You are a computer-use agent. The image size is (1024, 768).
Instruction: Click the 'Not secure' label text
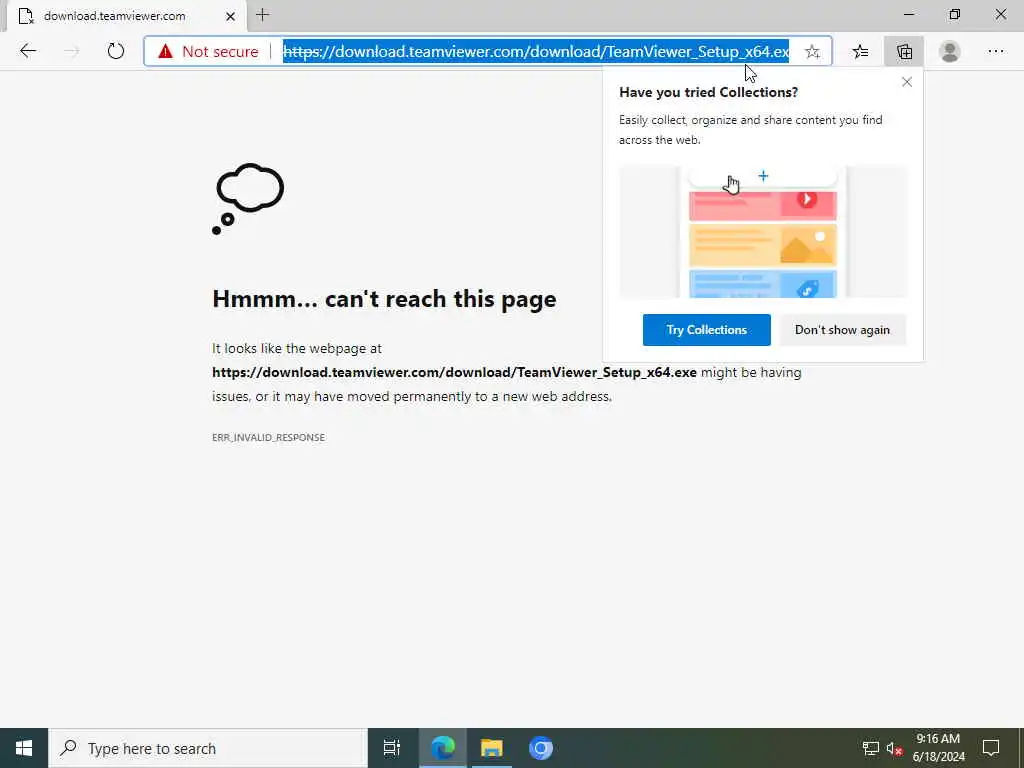coord(220,52)
